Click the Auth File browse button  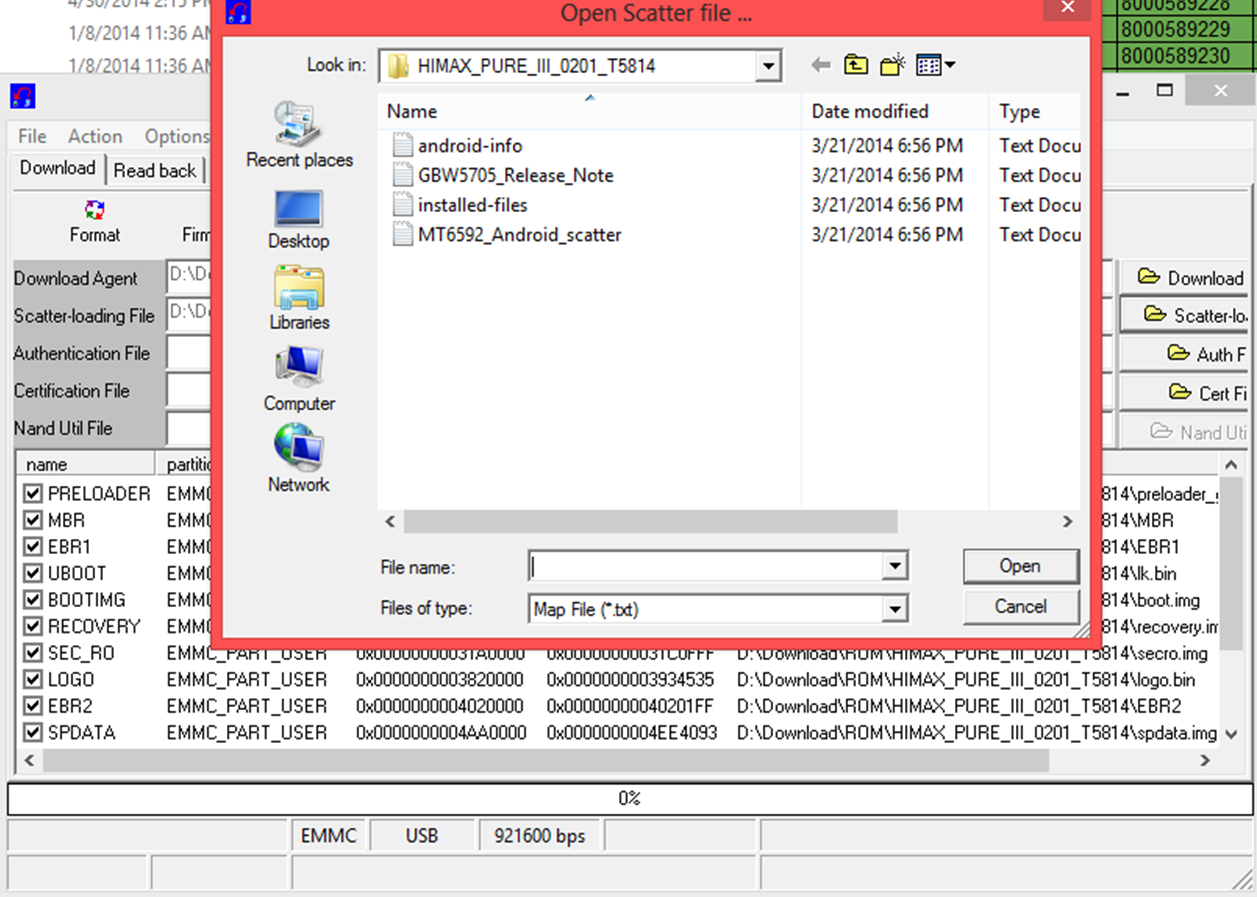point(1185,354)
